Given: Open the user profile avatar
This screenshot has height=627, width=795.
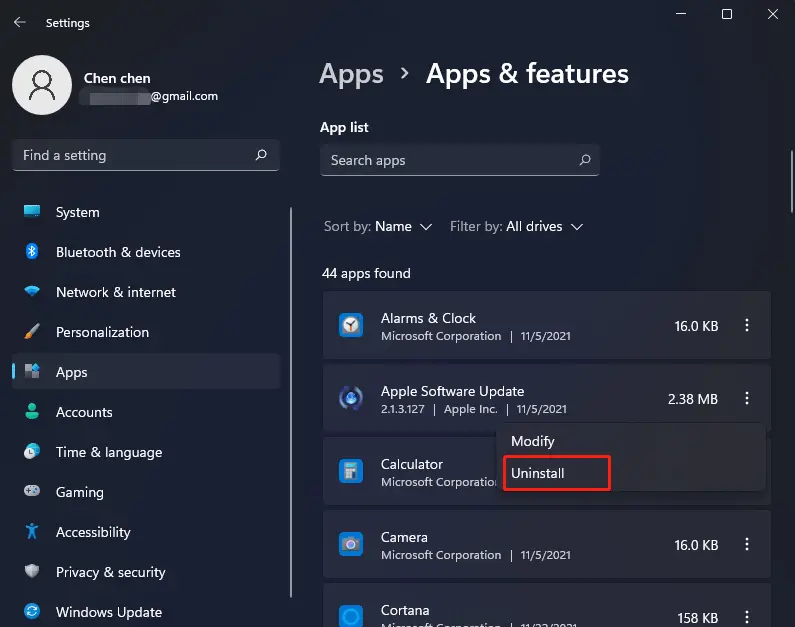Looking at the screenshot, I should pos(42,85).
